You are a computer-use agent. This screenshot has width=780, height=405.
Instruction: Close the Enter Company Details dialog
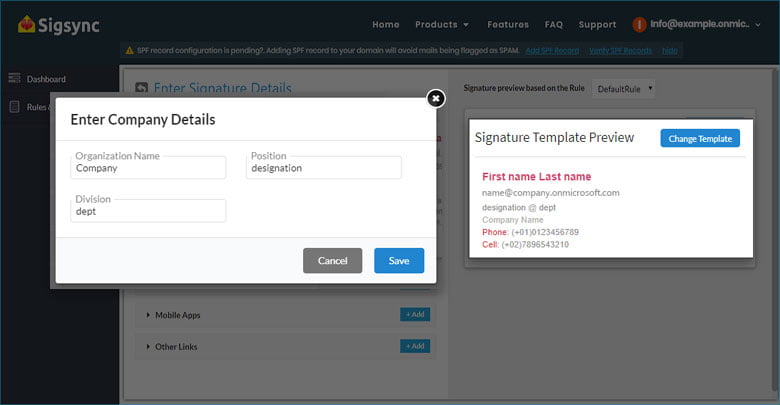click(435, 98)
